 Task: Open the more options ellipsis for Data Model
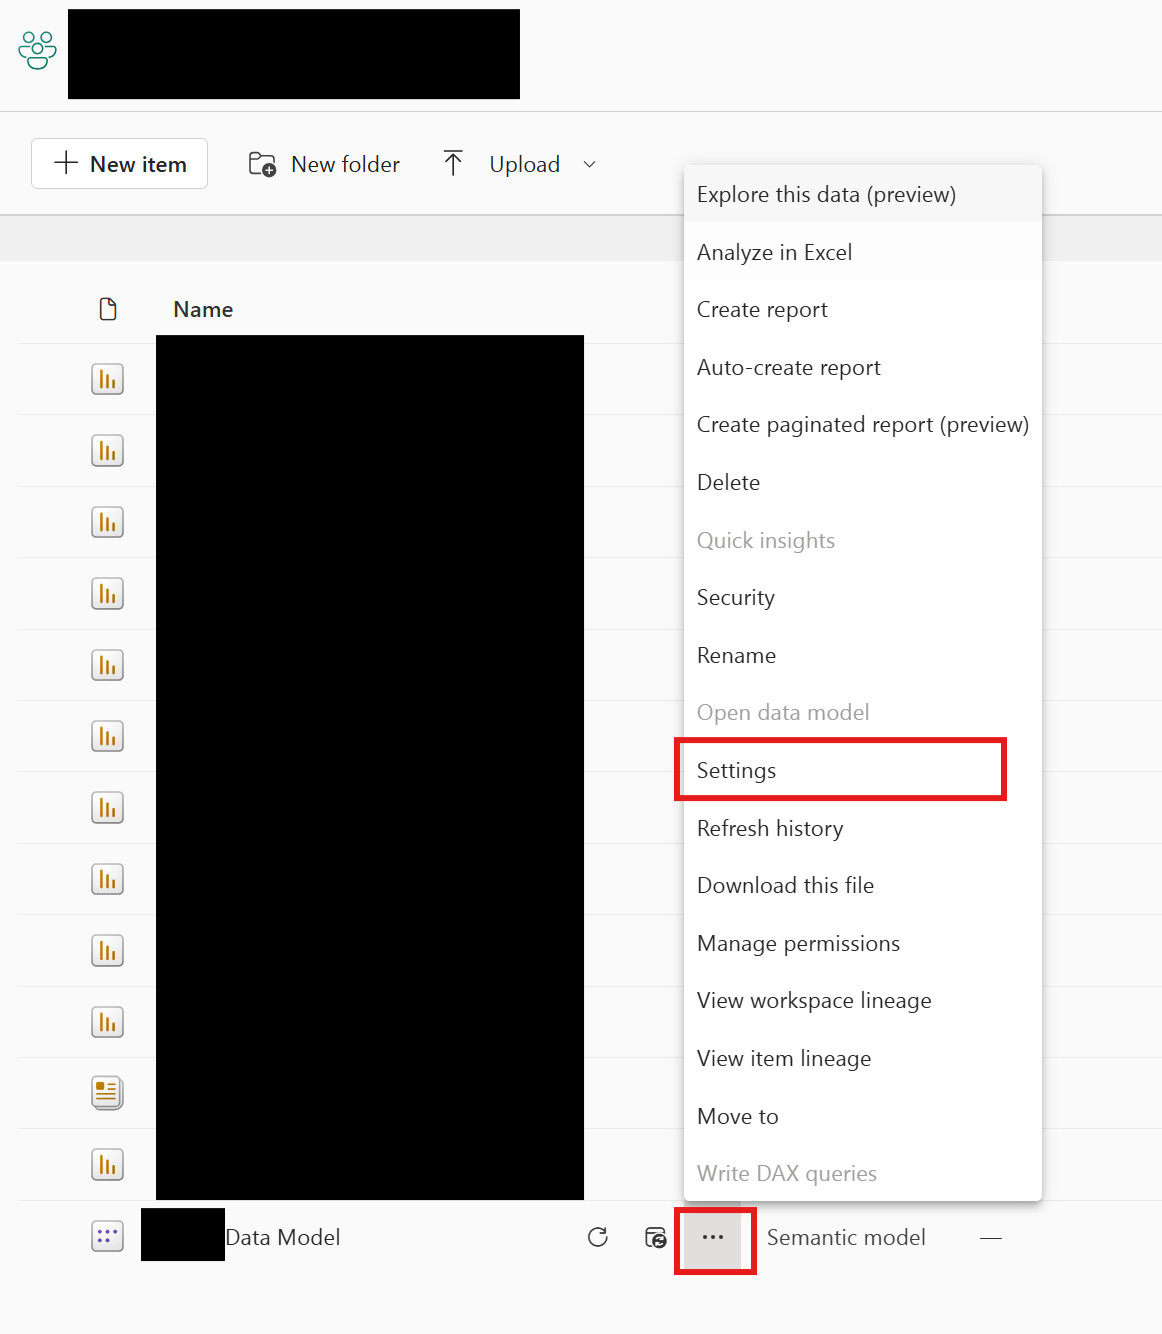[714, 1238]
